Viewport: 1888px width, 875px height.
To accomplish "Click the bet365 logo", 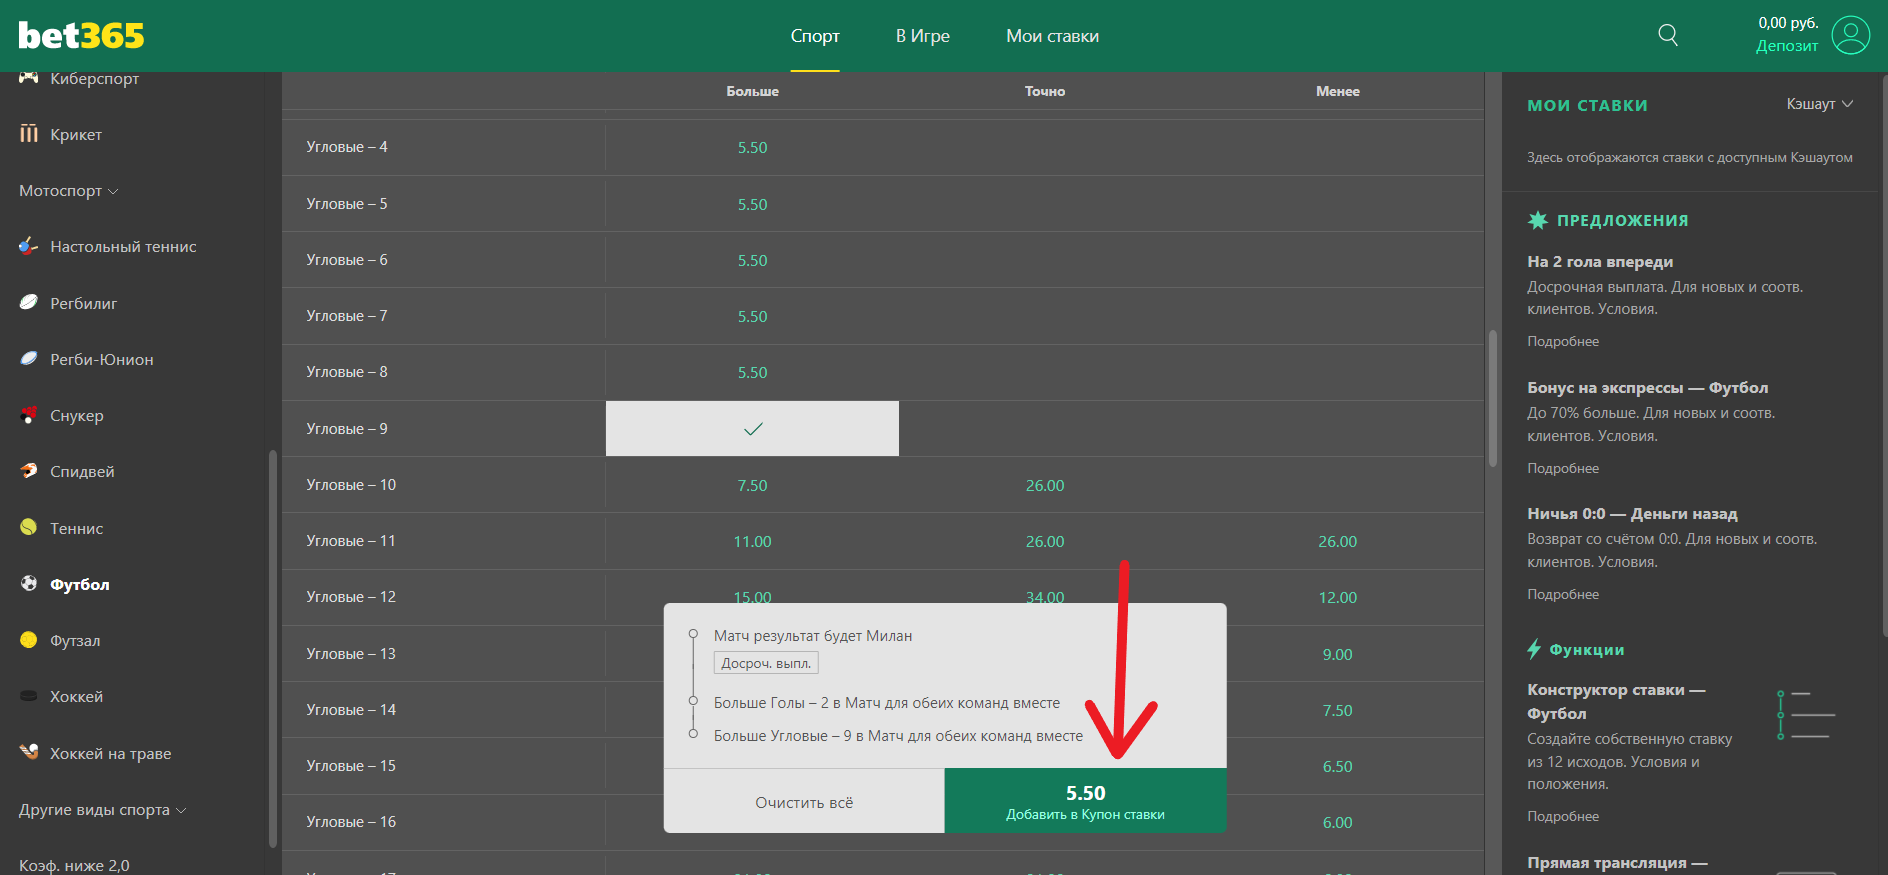I will click(x=81, y=36).
